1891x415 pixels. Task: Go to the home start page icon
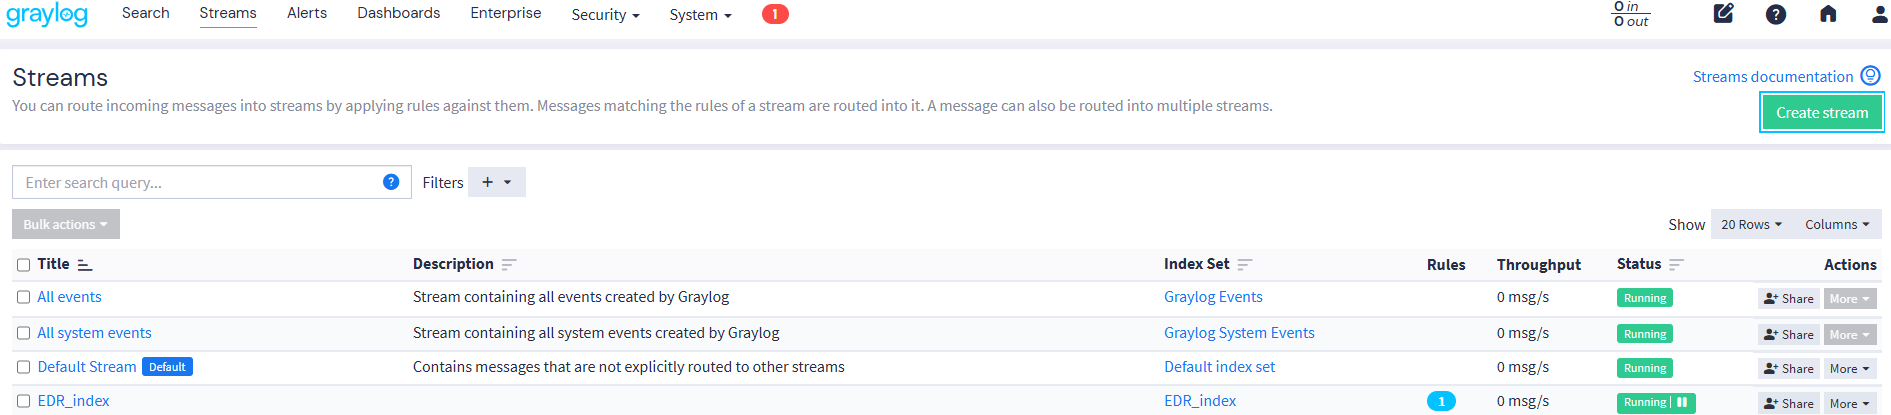(x=1828, y=14)
